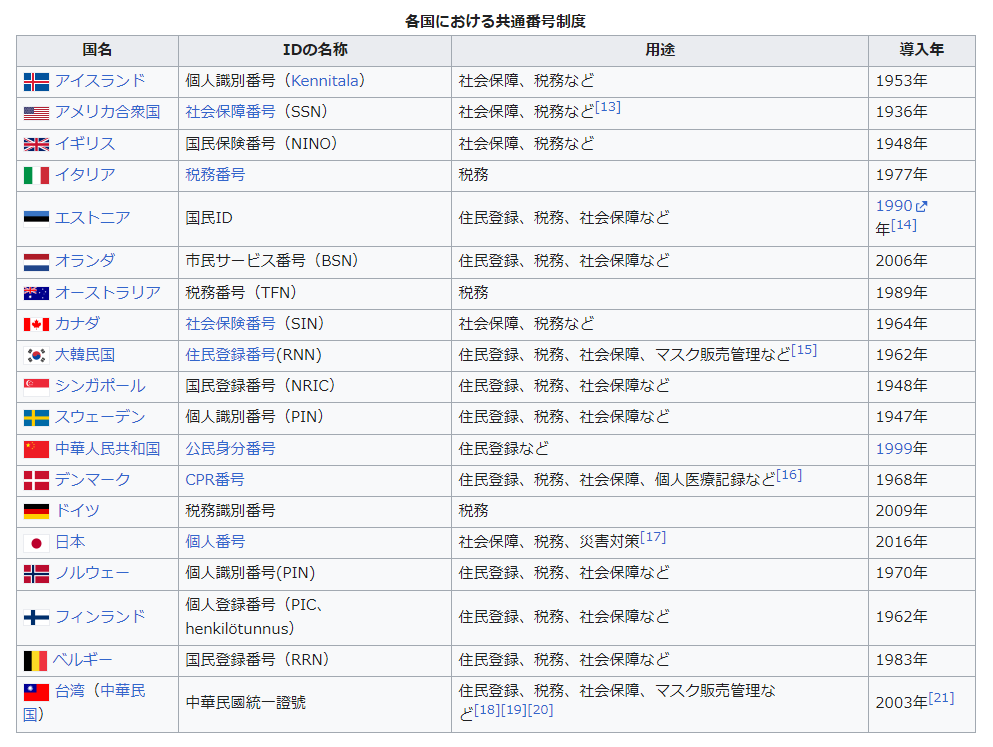Image resolution: width=993 pixels, height=747 pixels.
Task: Open the イギリス country link
Action: (85, 144)
